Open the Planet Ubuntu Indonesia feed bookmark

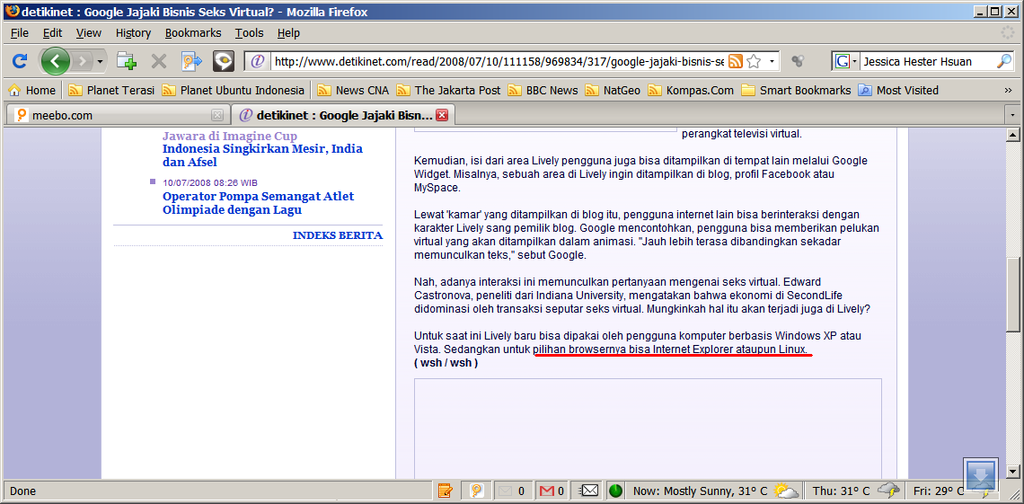click(233, 90)
